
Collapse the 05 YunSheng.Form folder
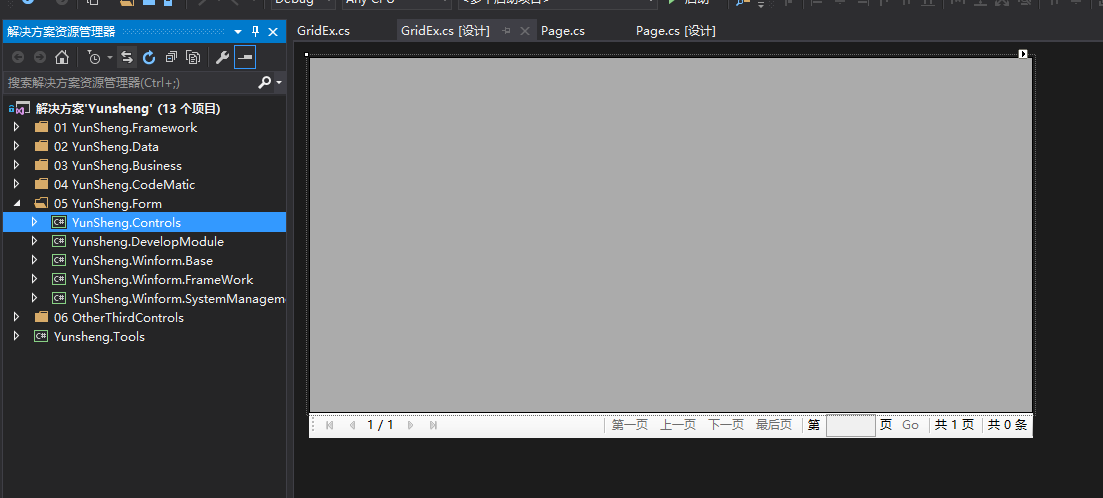pyautogui.click(x=17, y=204)
